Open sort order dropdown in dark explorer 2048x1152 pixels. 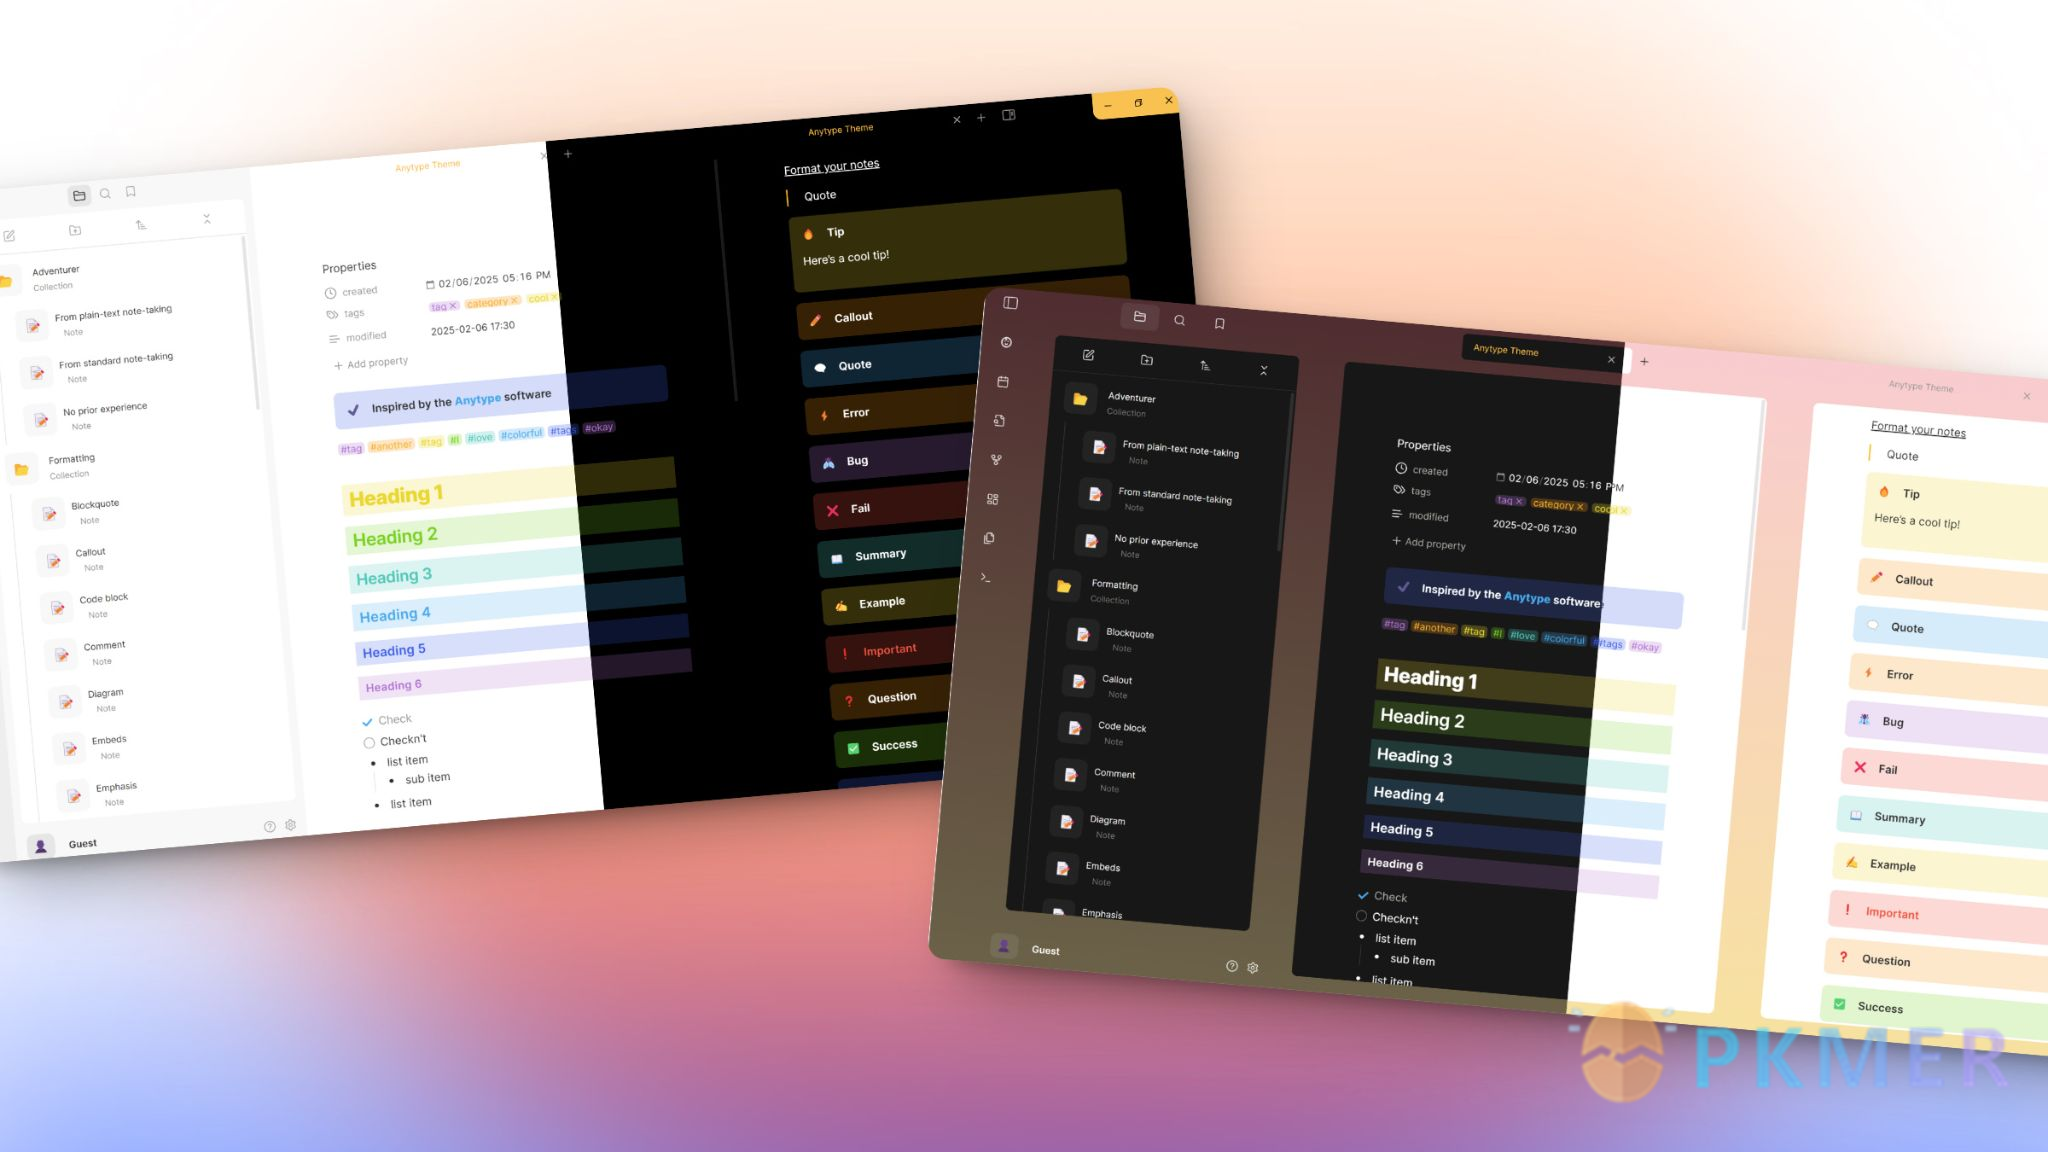click(x=1205, y=366)
